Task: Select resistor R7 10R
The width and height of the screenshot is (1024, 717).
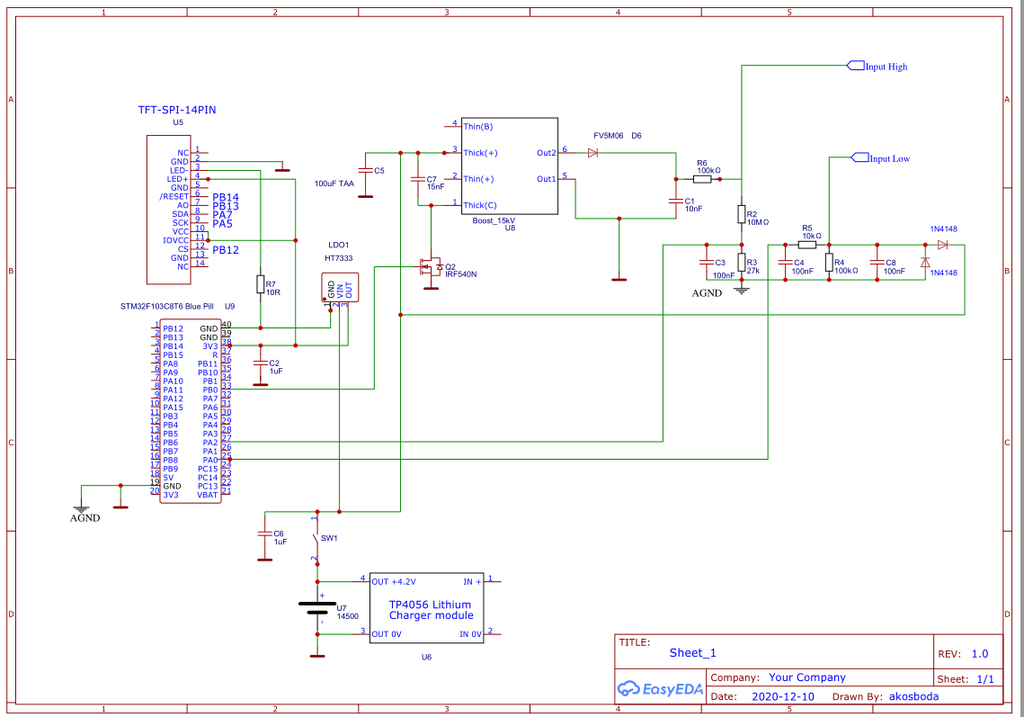Action: coord(261,284)
